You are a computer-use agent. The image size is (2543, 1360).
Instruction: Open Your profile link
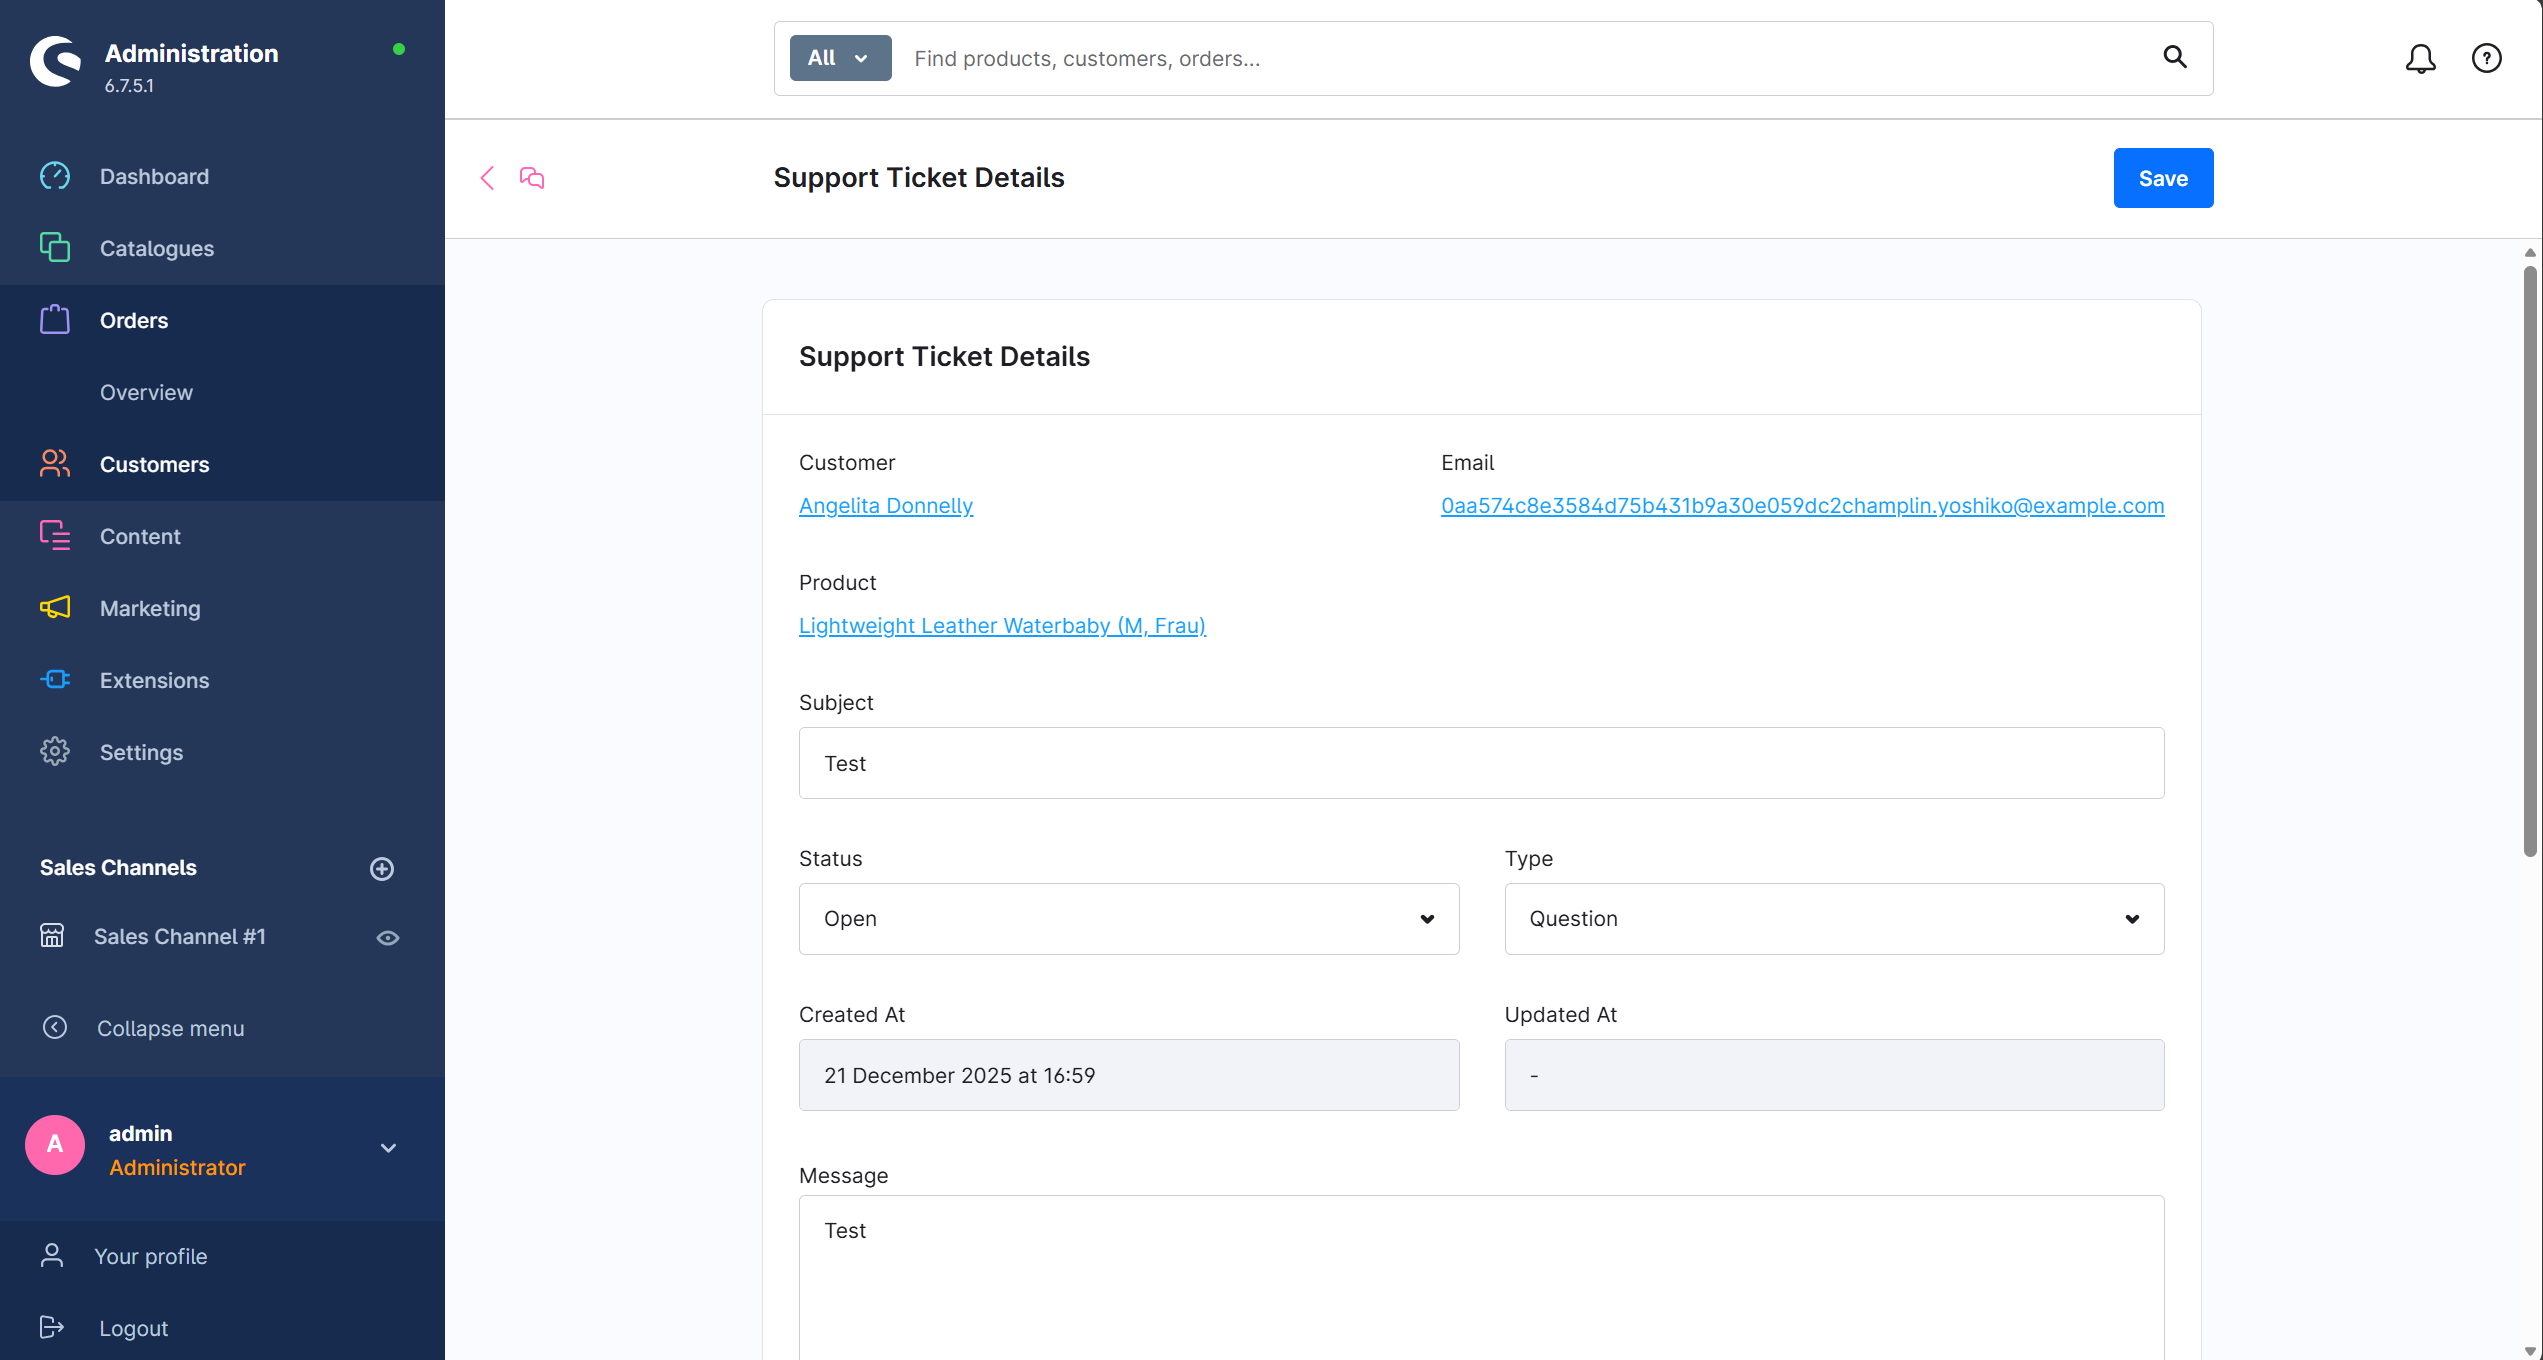pyautogui.click(x=151, y=1257)
